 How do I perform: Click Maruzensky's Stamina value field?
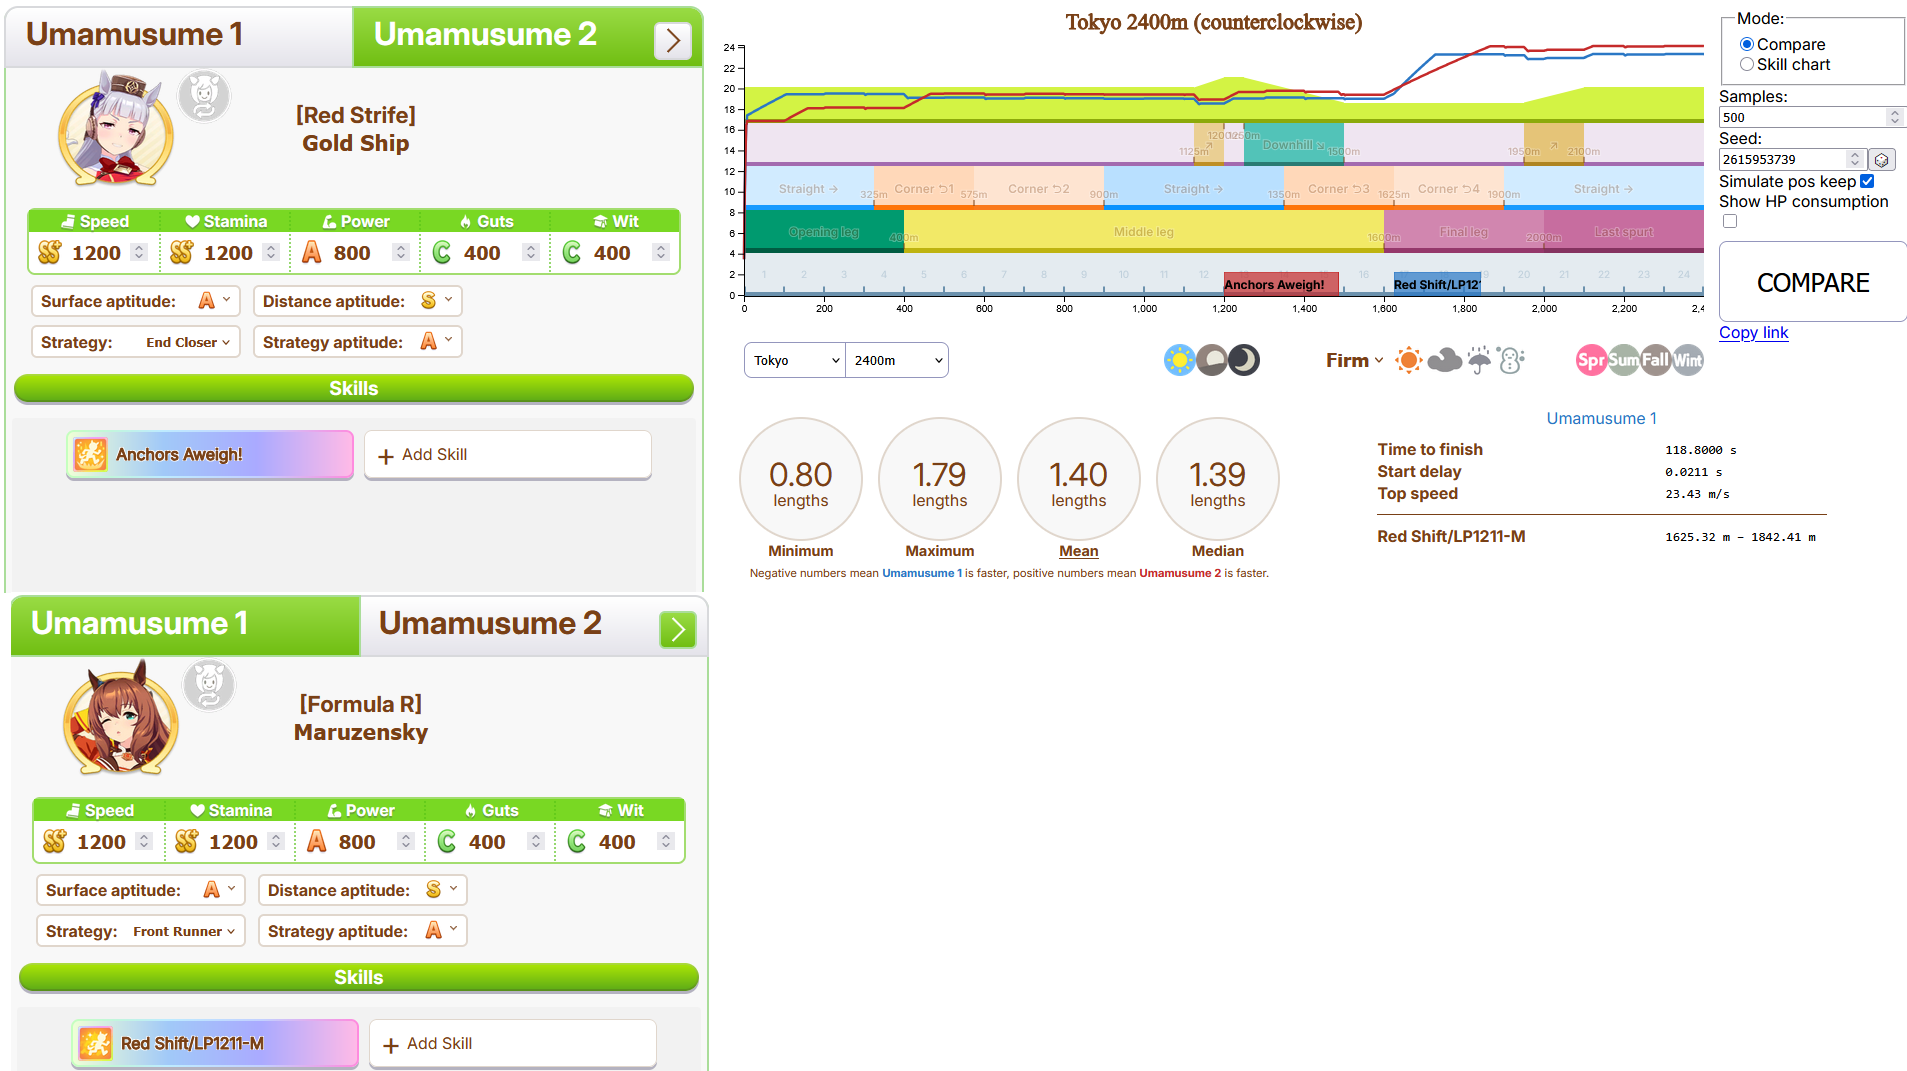point(233,842)
